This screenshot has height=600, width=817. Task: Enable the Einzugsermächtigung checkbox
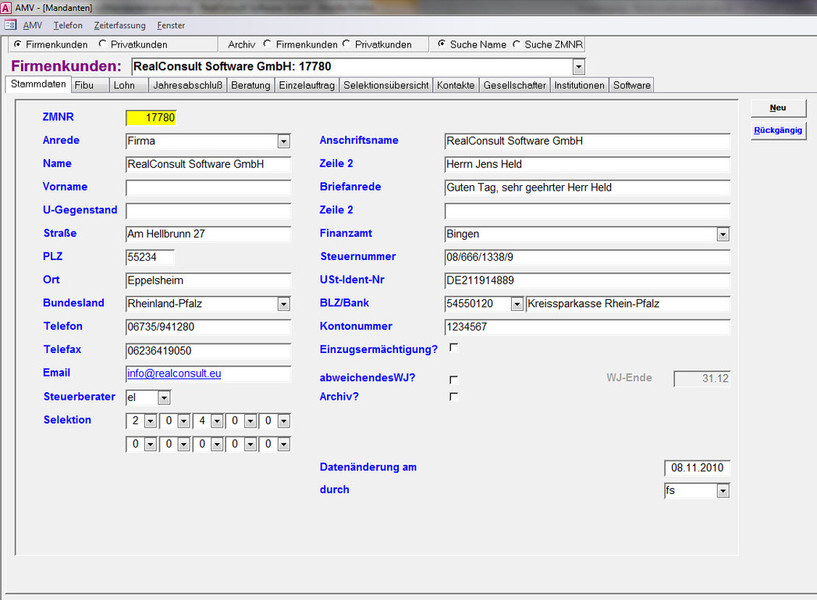454,347
